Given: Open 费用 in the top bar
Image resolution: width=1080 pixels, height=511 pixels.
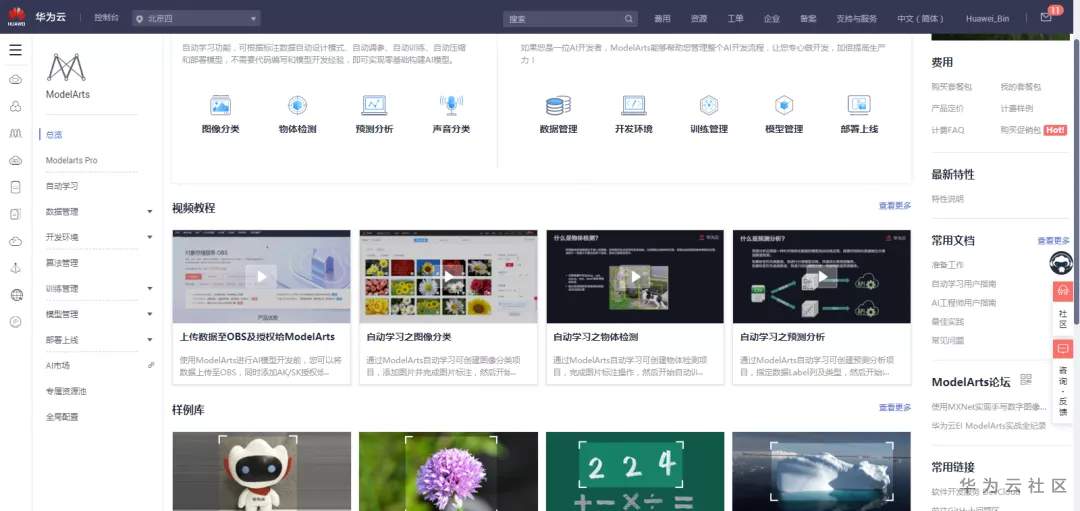Looking at the screenshot, I should [x=662, y=19].
